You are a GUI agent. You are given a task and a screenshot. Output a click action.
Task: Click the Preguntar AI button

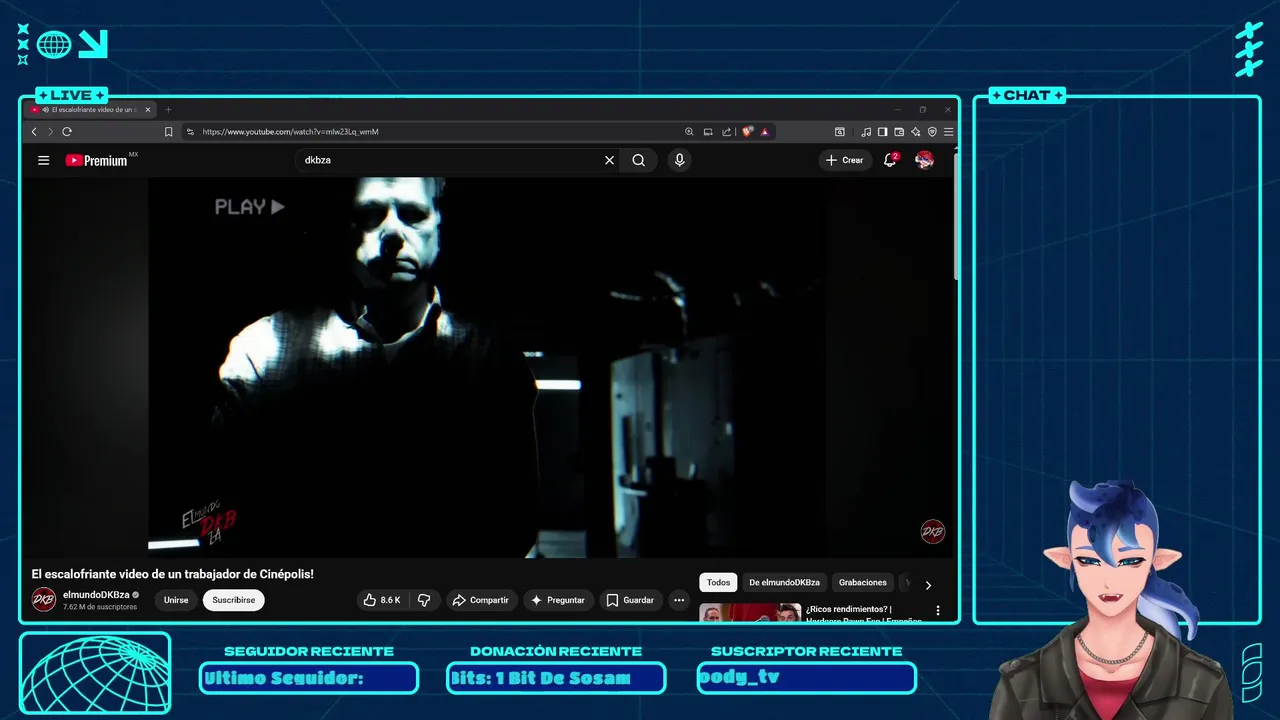point(558,600)
